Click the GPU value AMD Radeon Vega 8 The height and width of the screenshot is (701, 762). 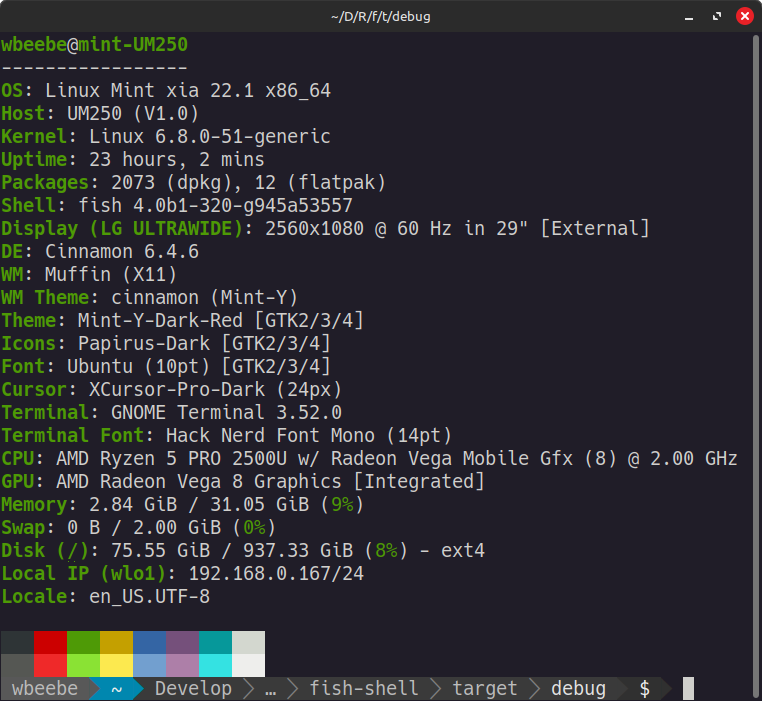[149, 481]
